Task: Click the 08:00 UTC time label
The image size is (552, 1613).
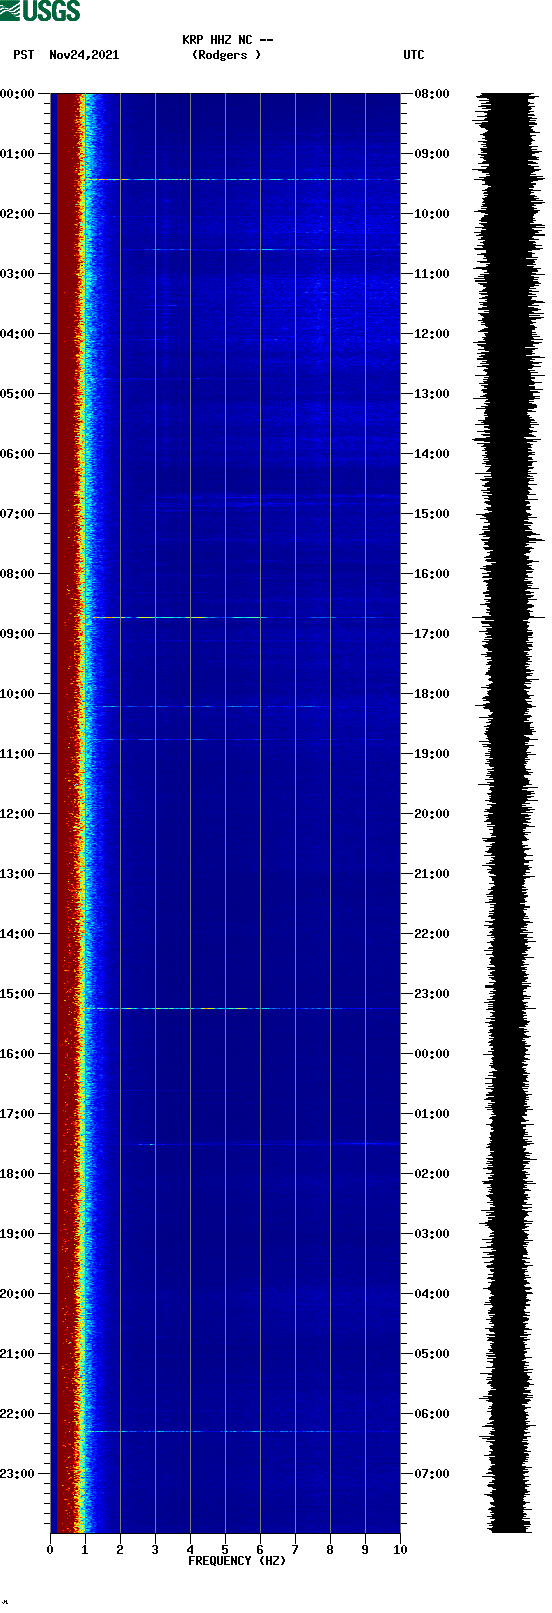Action: click(x=432, y=94)
